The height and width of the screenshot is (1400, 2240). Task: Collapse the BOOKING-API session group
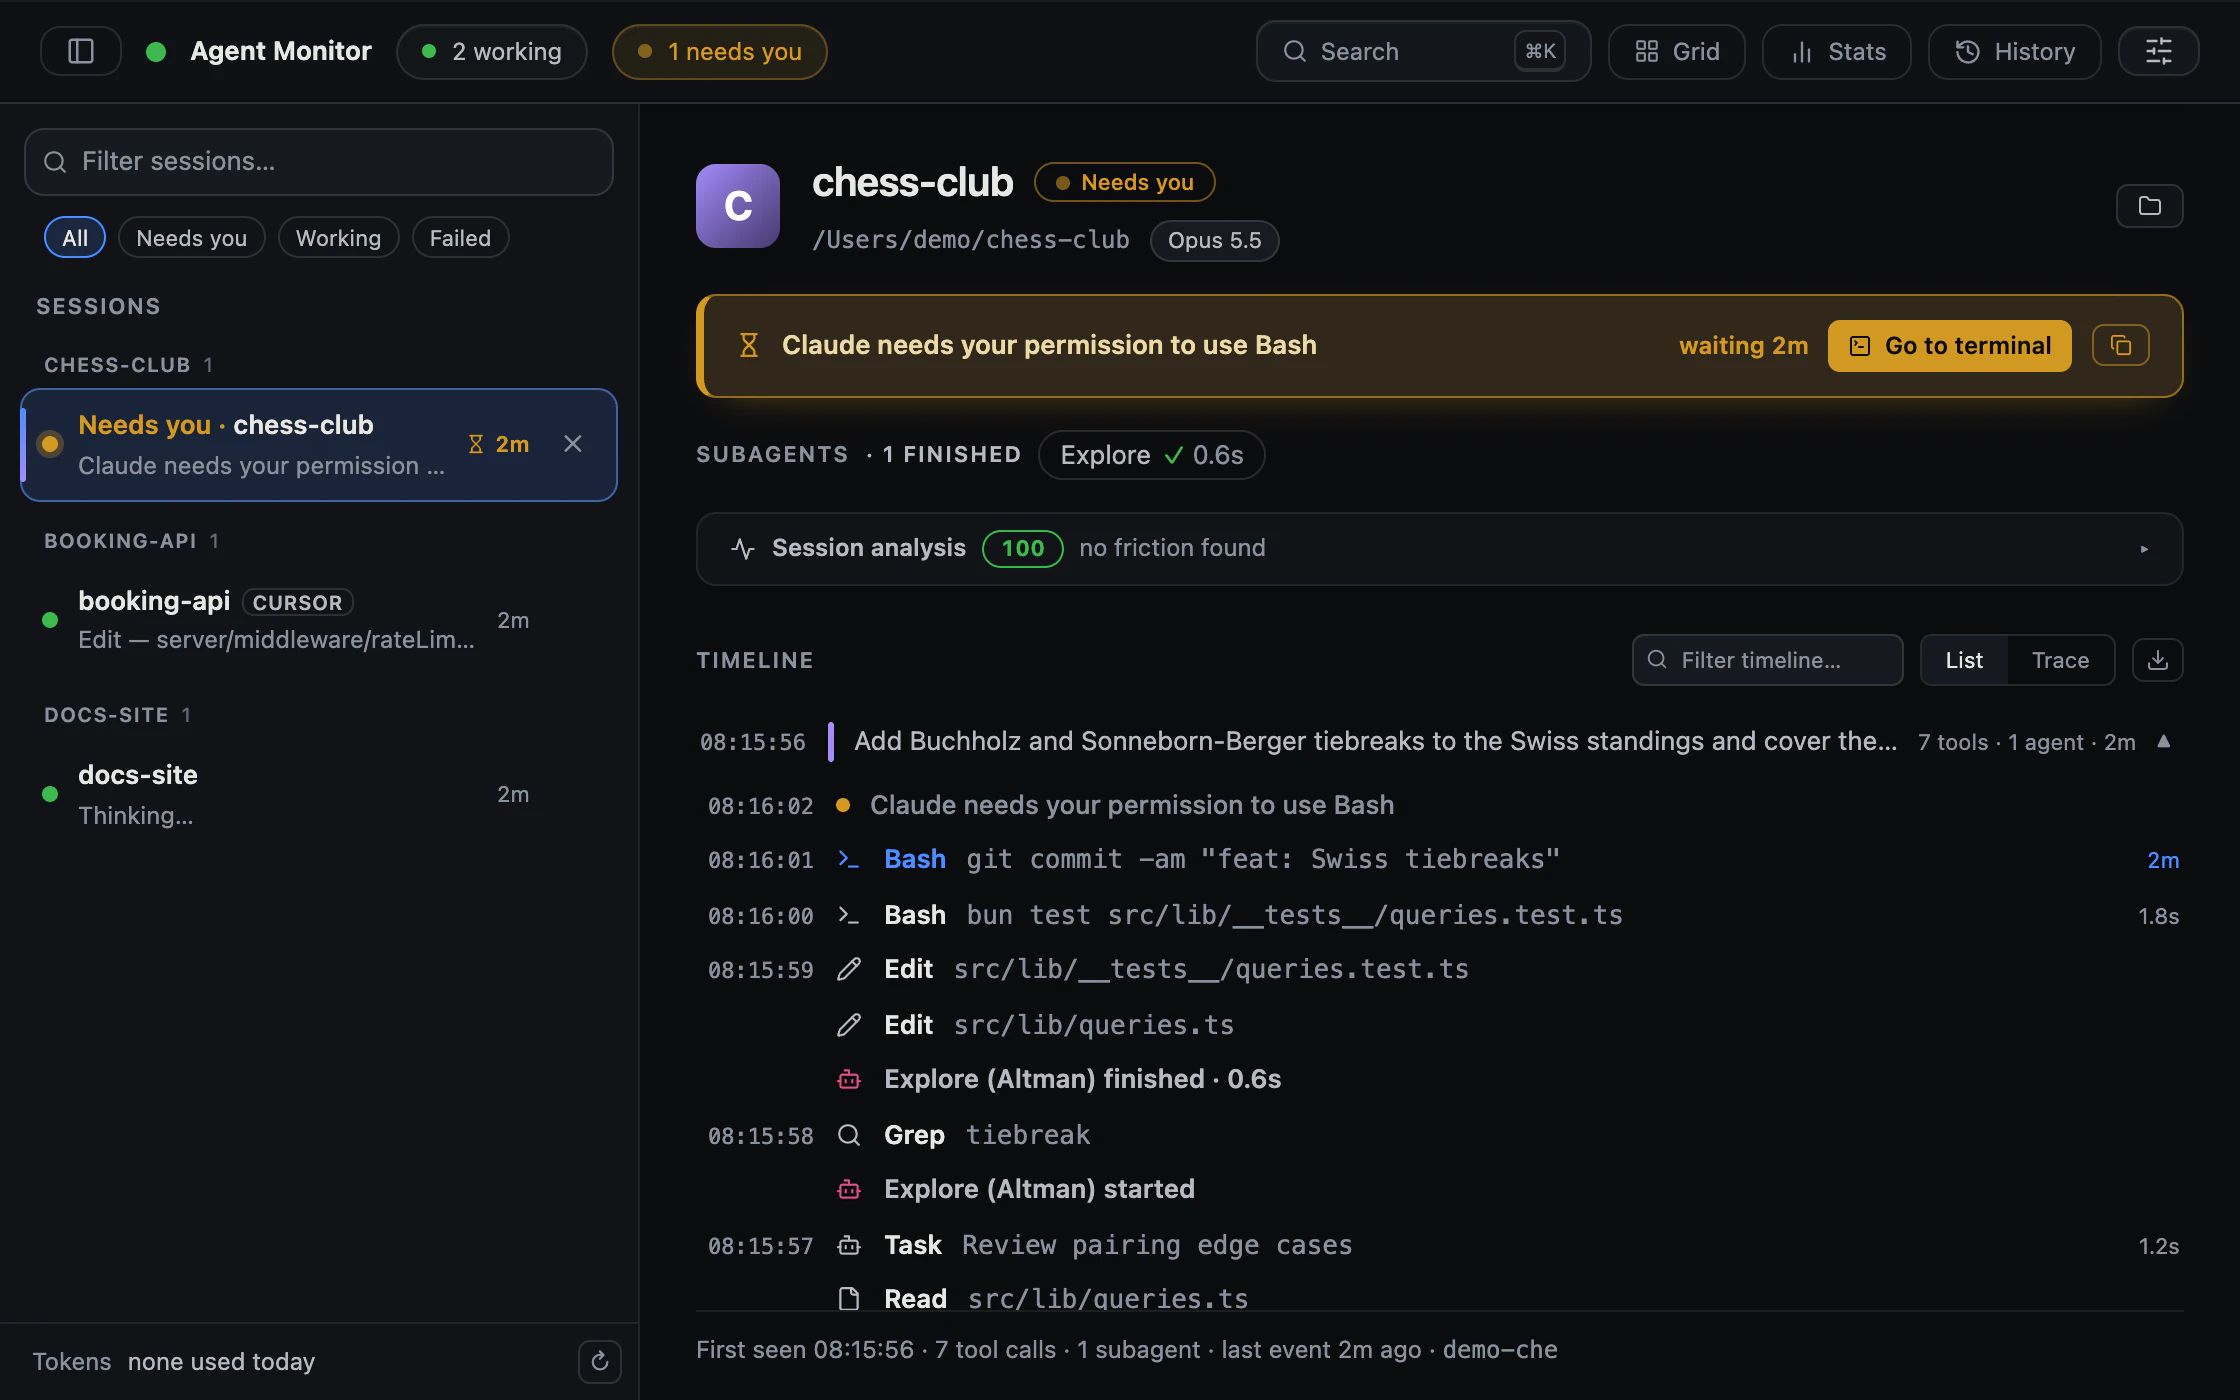click(131, 541)
